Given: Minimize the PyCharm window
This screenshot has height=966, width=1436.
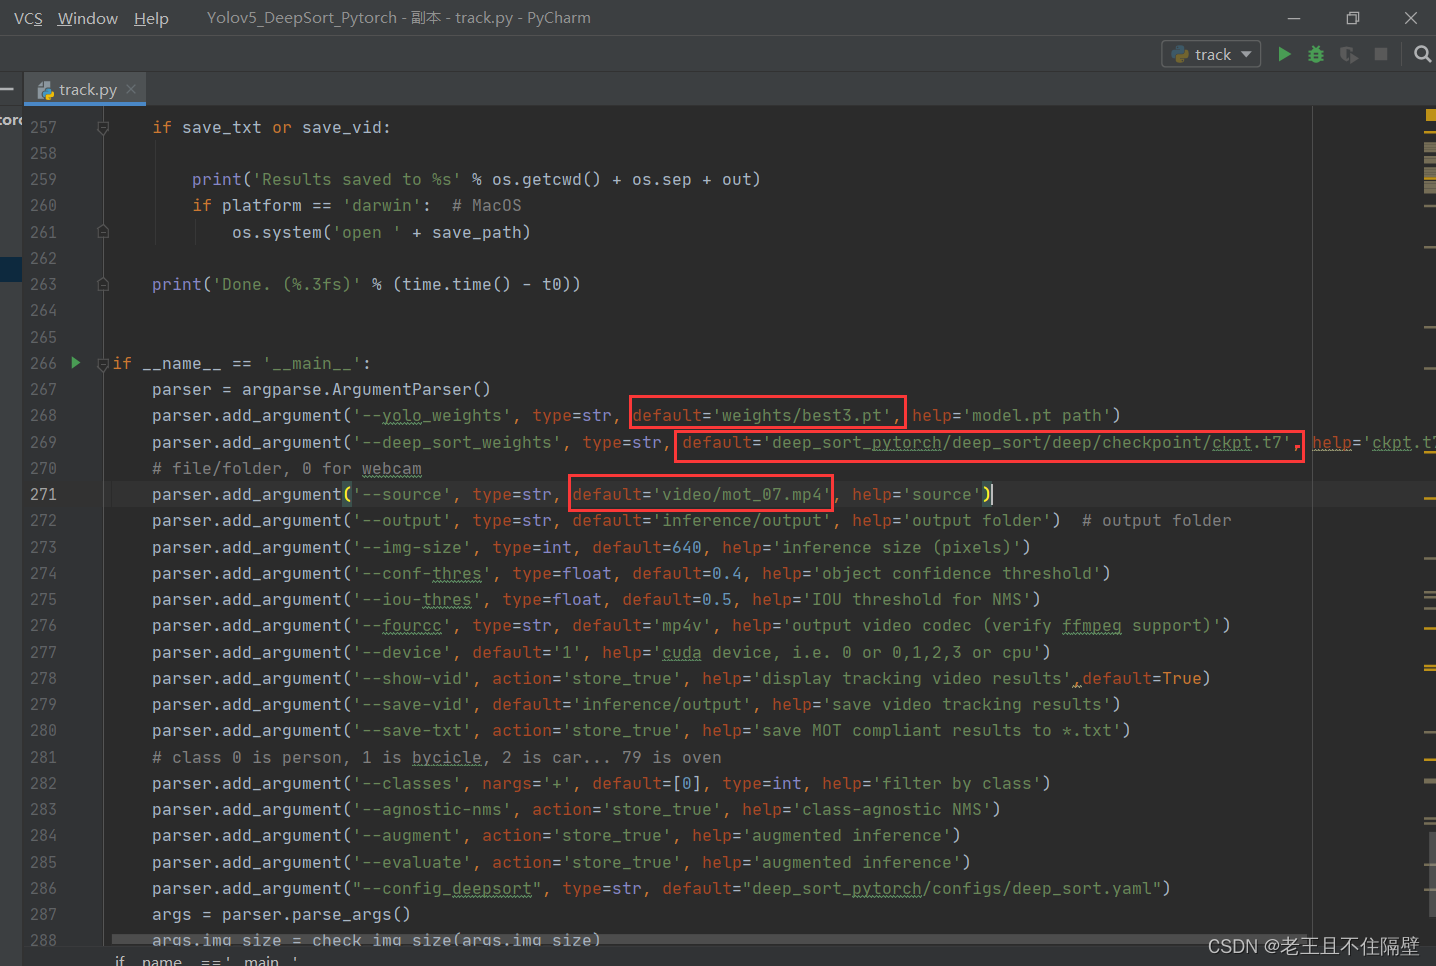Looking at the screenshot, I should click(1294, 18).
